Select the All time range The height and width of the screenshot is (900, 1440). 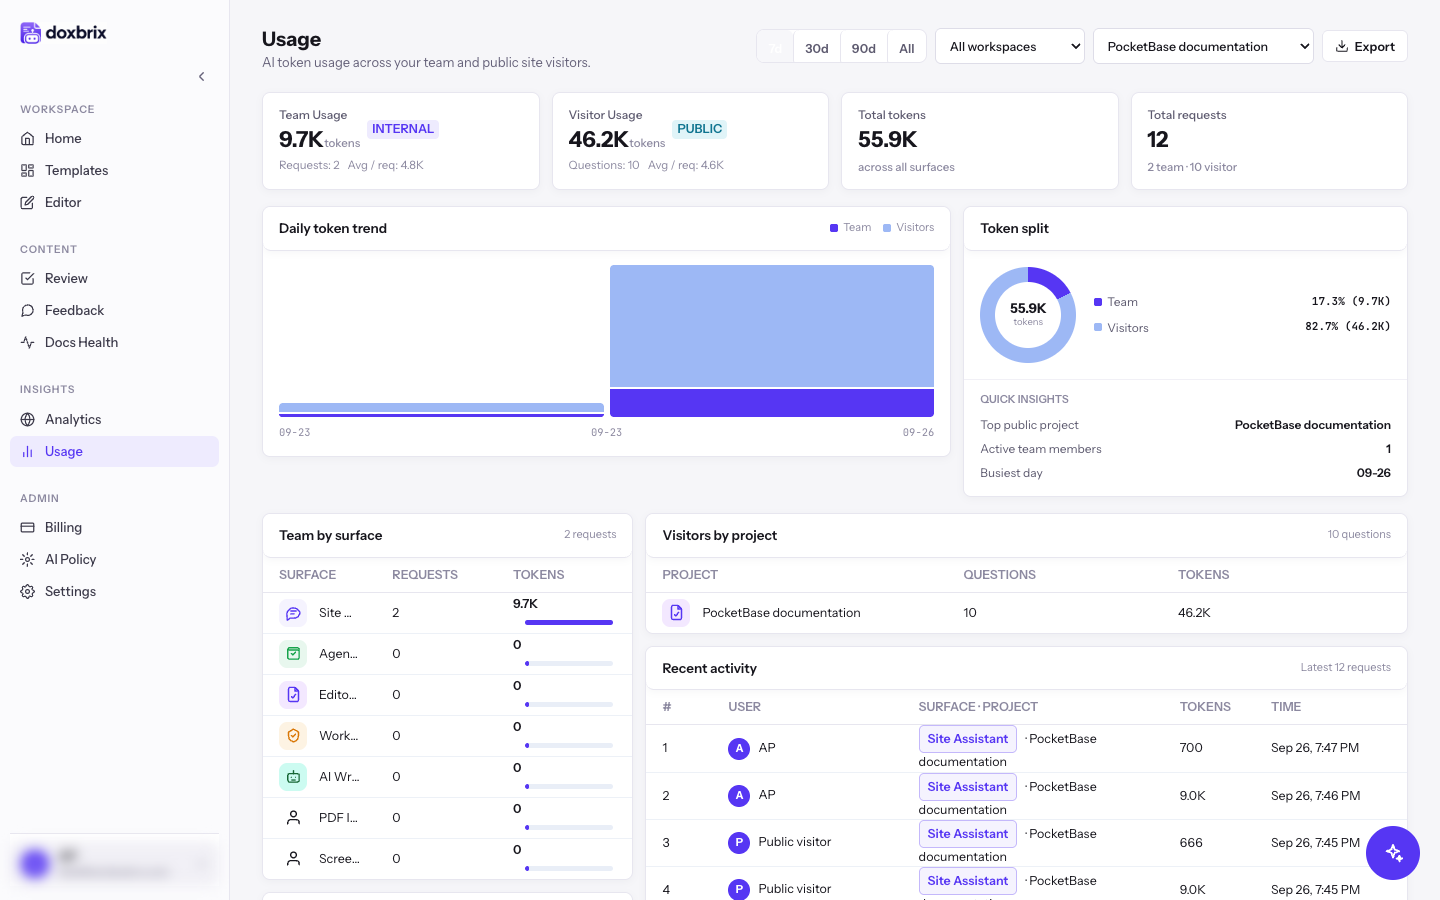click(x=906, y=48)
